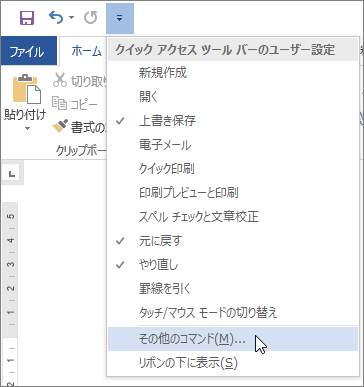Image resolution: width=364 pixels, height=387 pixels.
Task: Choose リボンの下に表示(S) menu item
Action: point(233,363)
